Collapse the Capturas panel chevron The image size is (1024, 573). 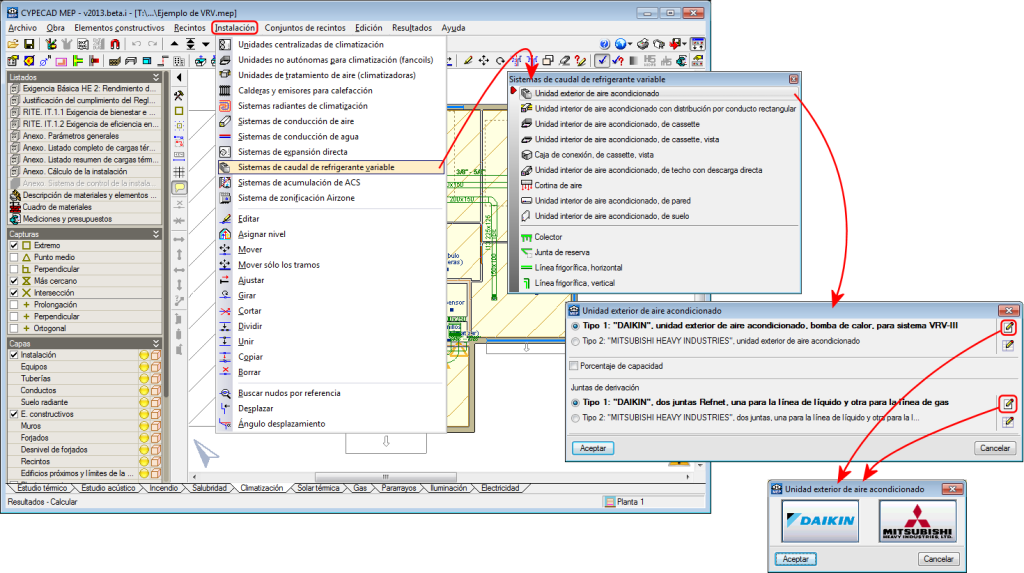click(x=155, y=234)
